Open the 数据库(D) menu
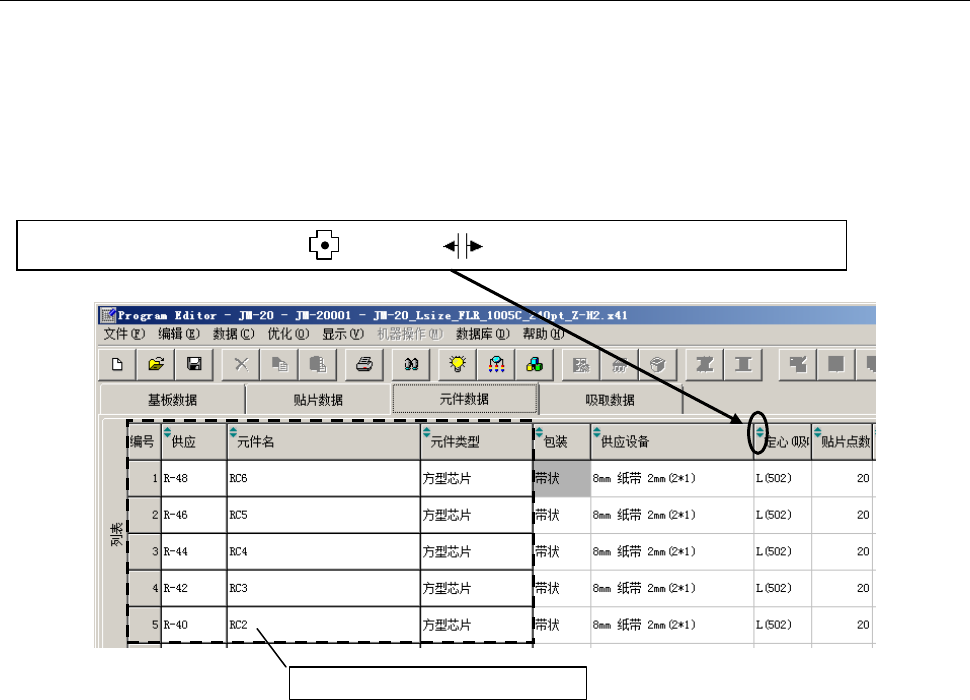Viewport: 970px width, 700px height. (x=483, y=334)
